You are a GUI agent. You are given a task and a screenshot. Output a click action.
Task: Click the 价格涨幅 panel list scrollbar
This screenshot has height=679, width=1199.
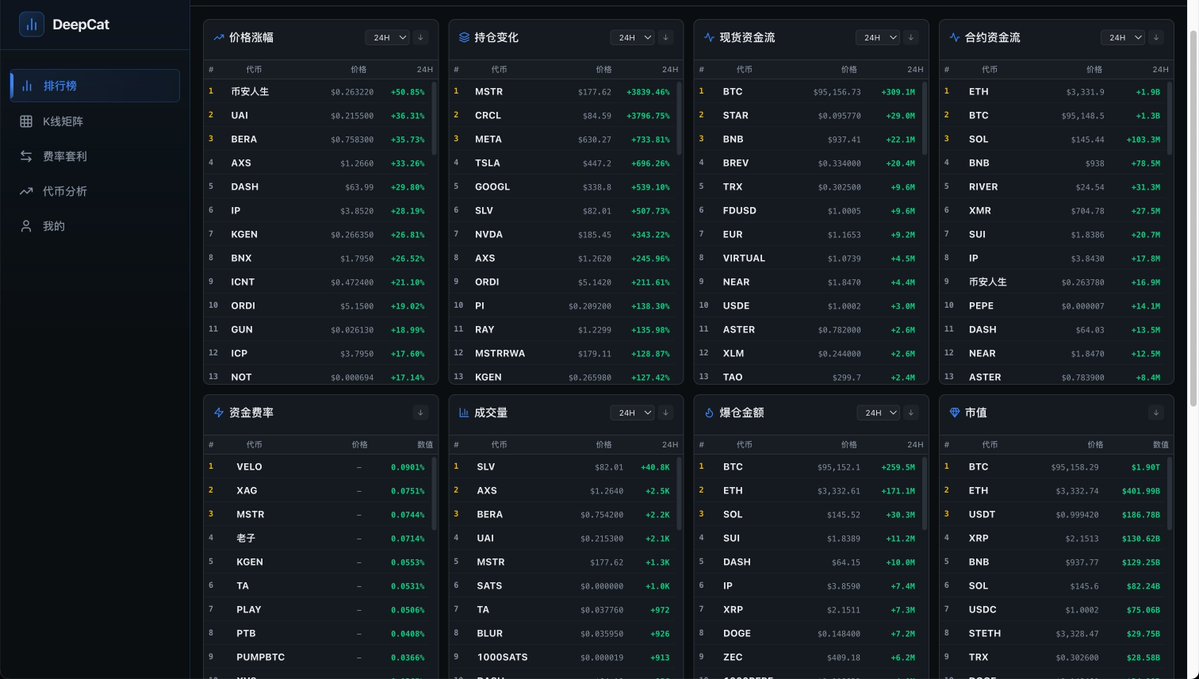434,119
